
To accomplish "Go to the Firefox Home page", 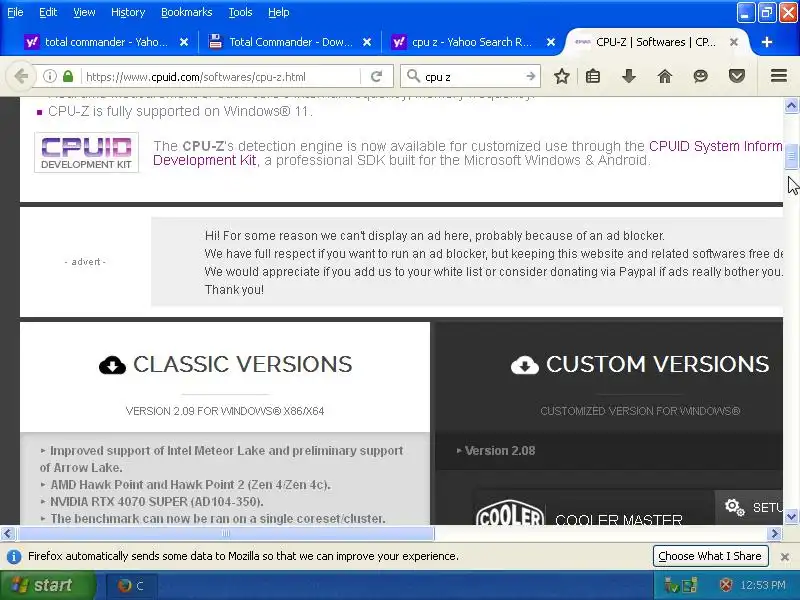I will point(664,77).
